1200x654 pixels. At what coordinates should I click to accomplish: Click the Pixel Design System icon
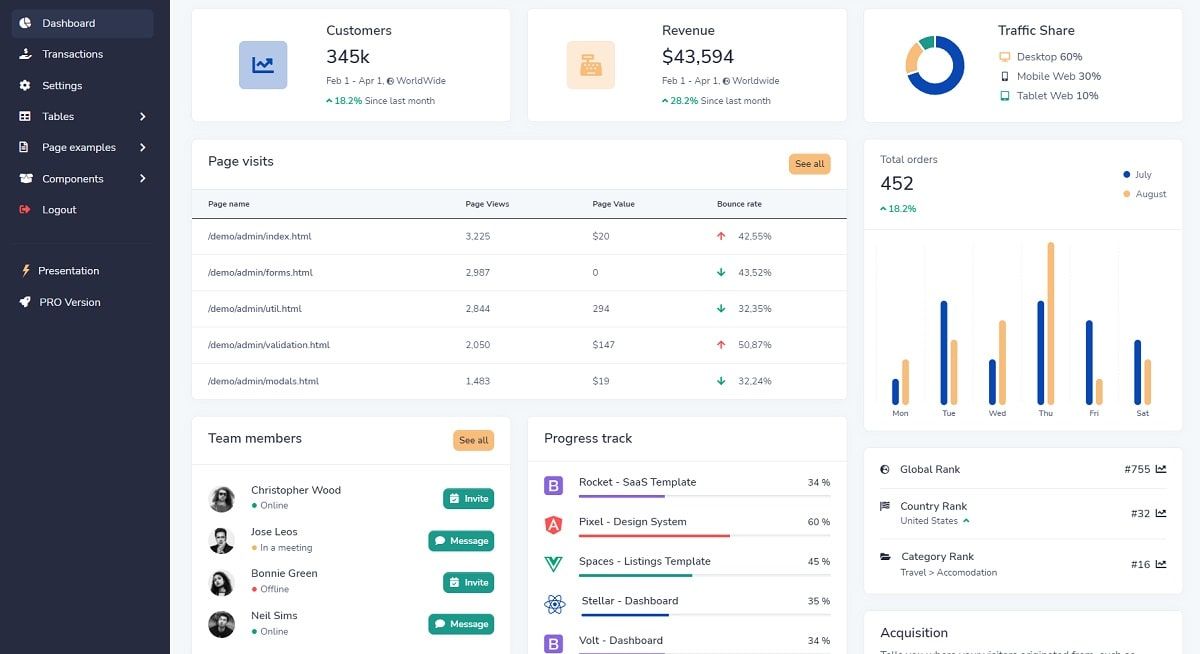(x=553, y=521)
